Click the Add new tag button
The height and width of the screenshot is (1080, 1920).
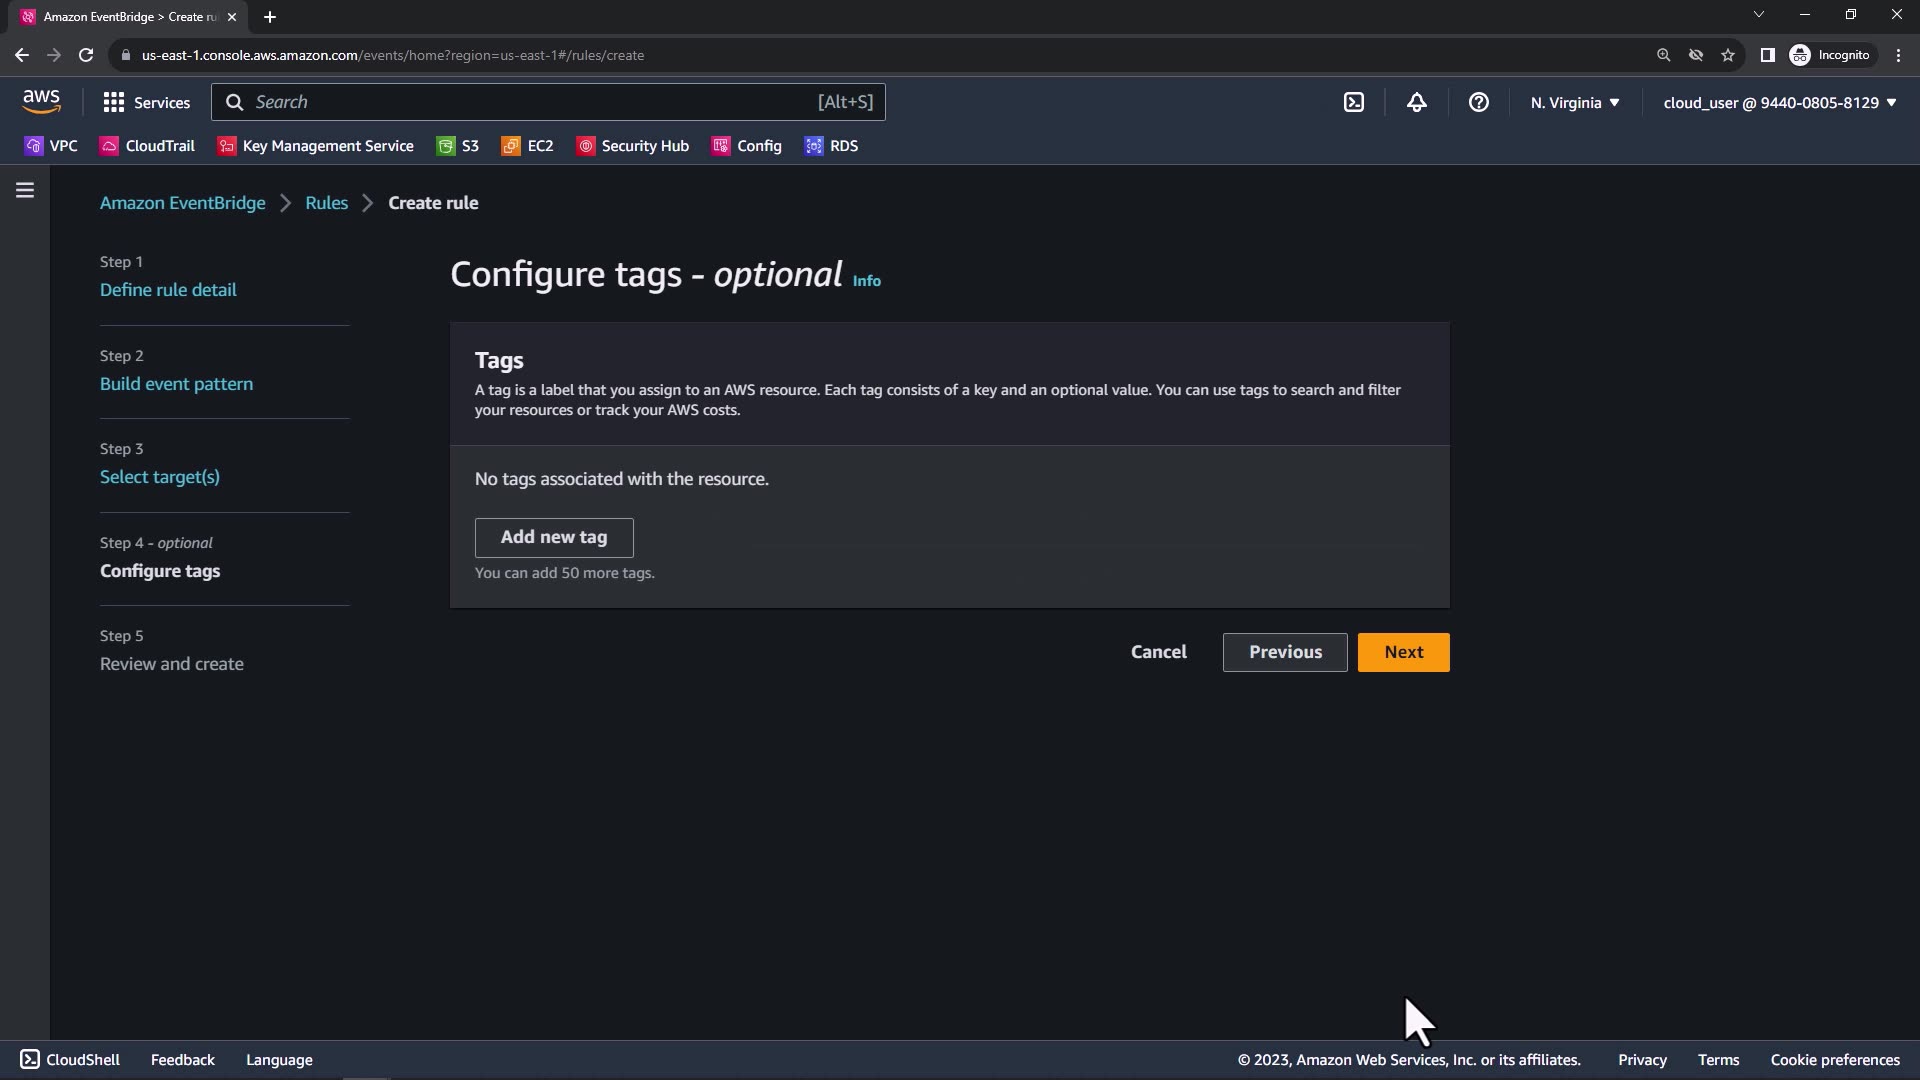click(554, 537)
